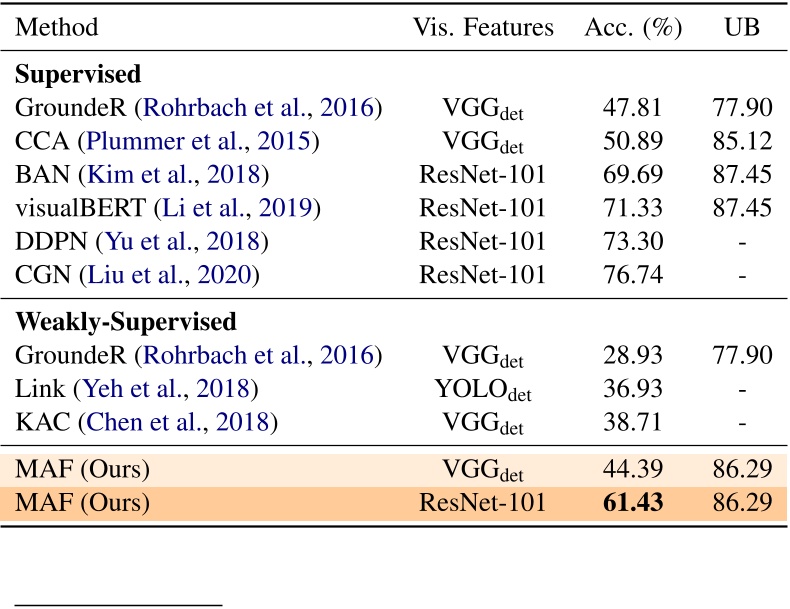Click the 44.39 accuracy in the MAF VGGdet row
790x609 pixels.
click(633, 469)
